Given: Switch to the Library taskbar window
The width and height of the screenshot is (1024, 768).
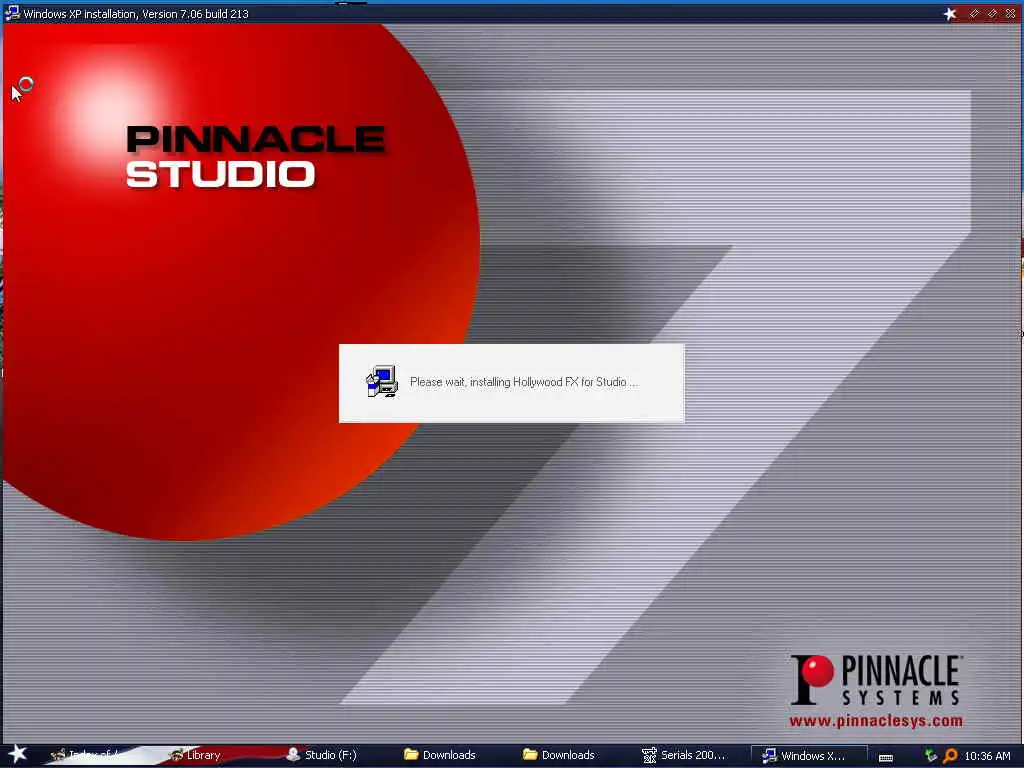Looking at the screenshot, I should point(196,755).
